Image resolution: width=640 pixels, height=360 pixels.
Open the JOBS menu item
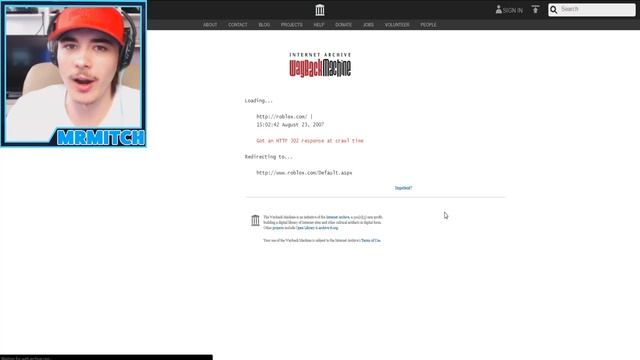click(x=368, y=25)
